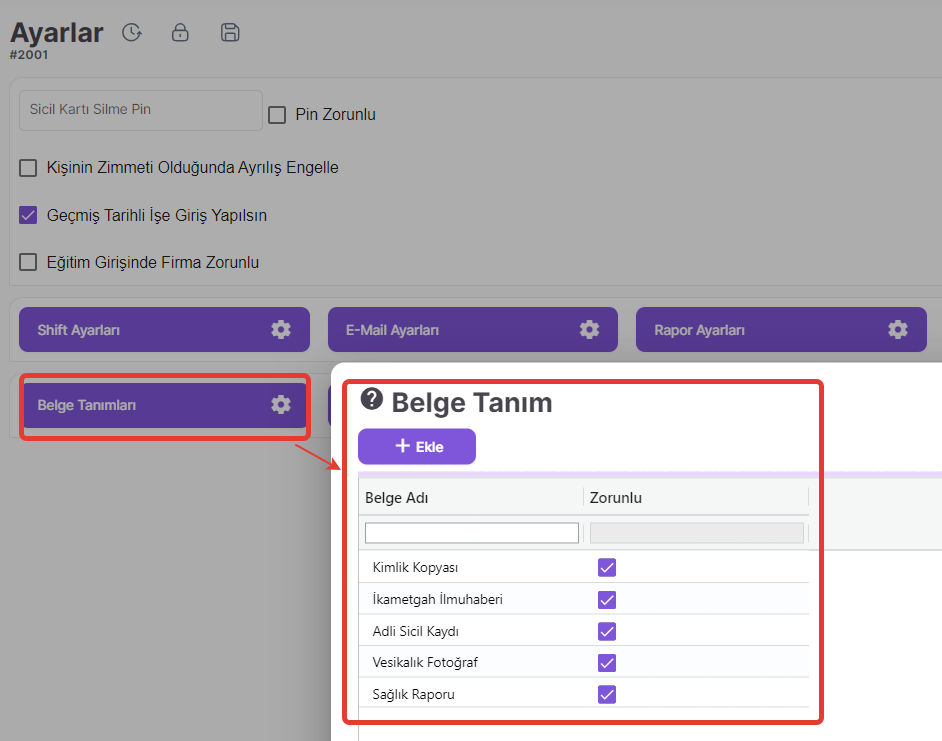The image size is (942, 741).
Task: Uncheck Zorunlu for Sağlık Raporu
Action: pos(606,694)
